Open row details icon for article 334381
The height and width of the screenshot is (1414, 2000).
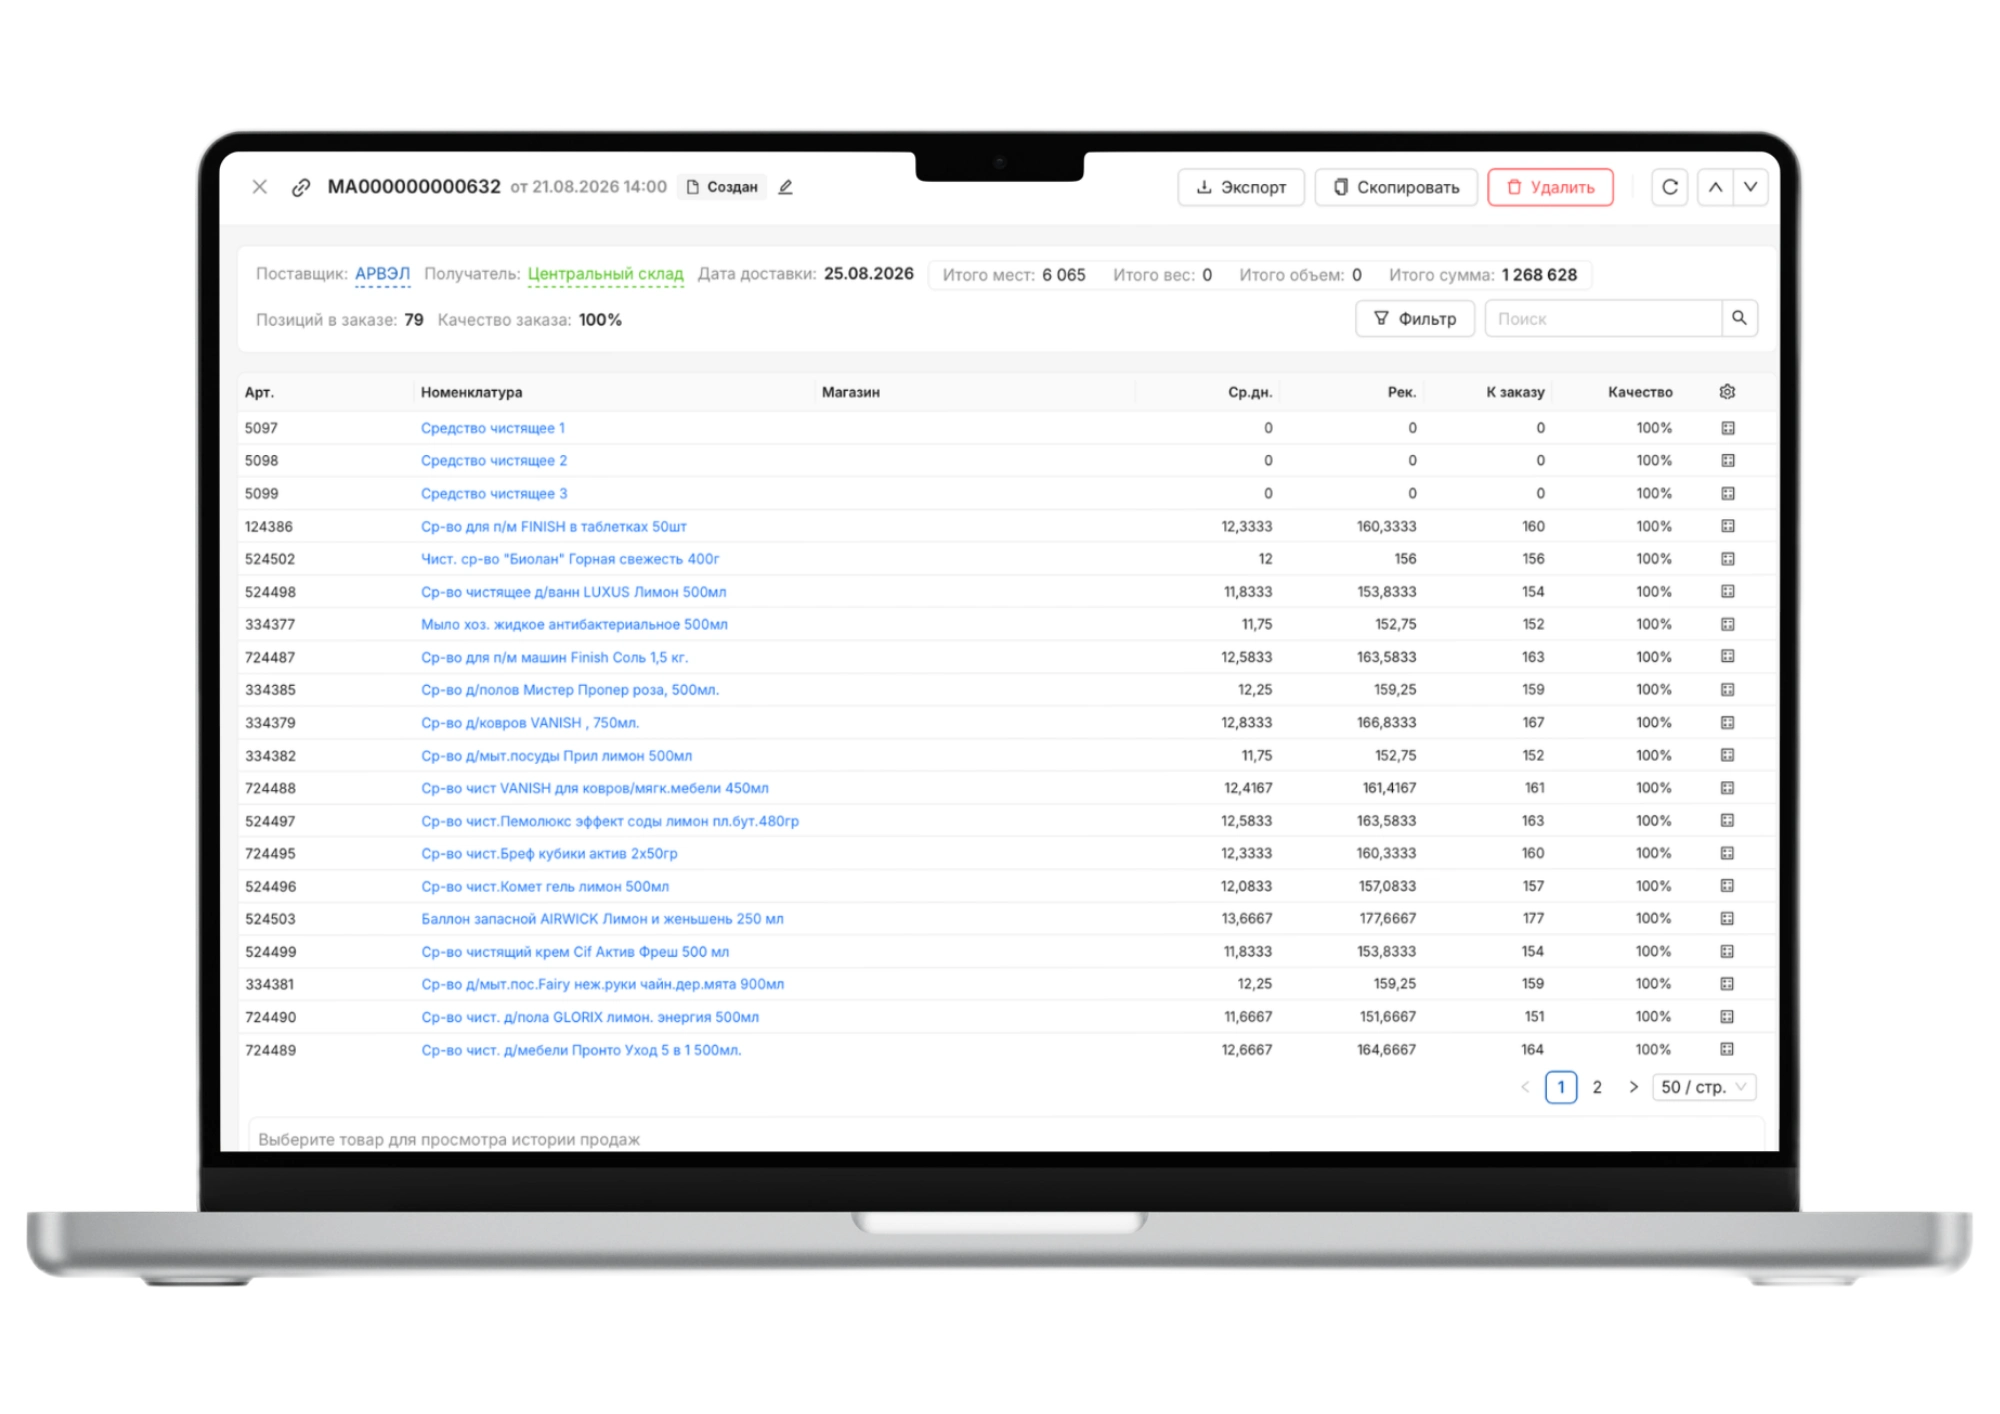pos(1727,984)
